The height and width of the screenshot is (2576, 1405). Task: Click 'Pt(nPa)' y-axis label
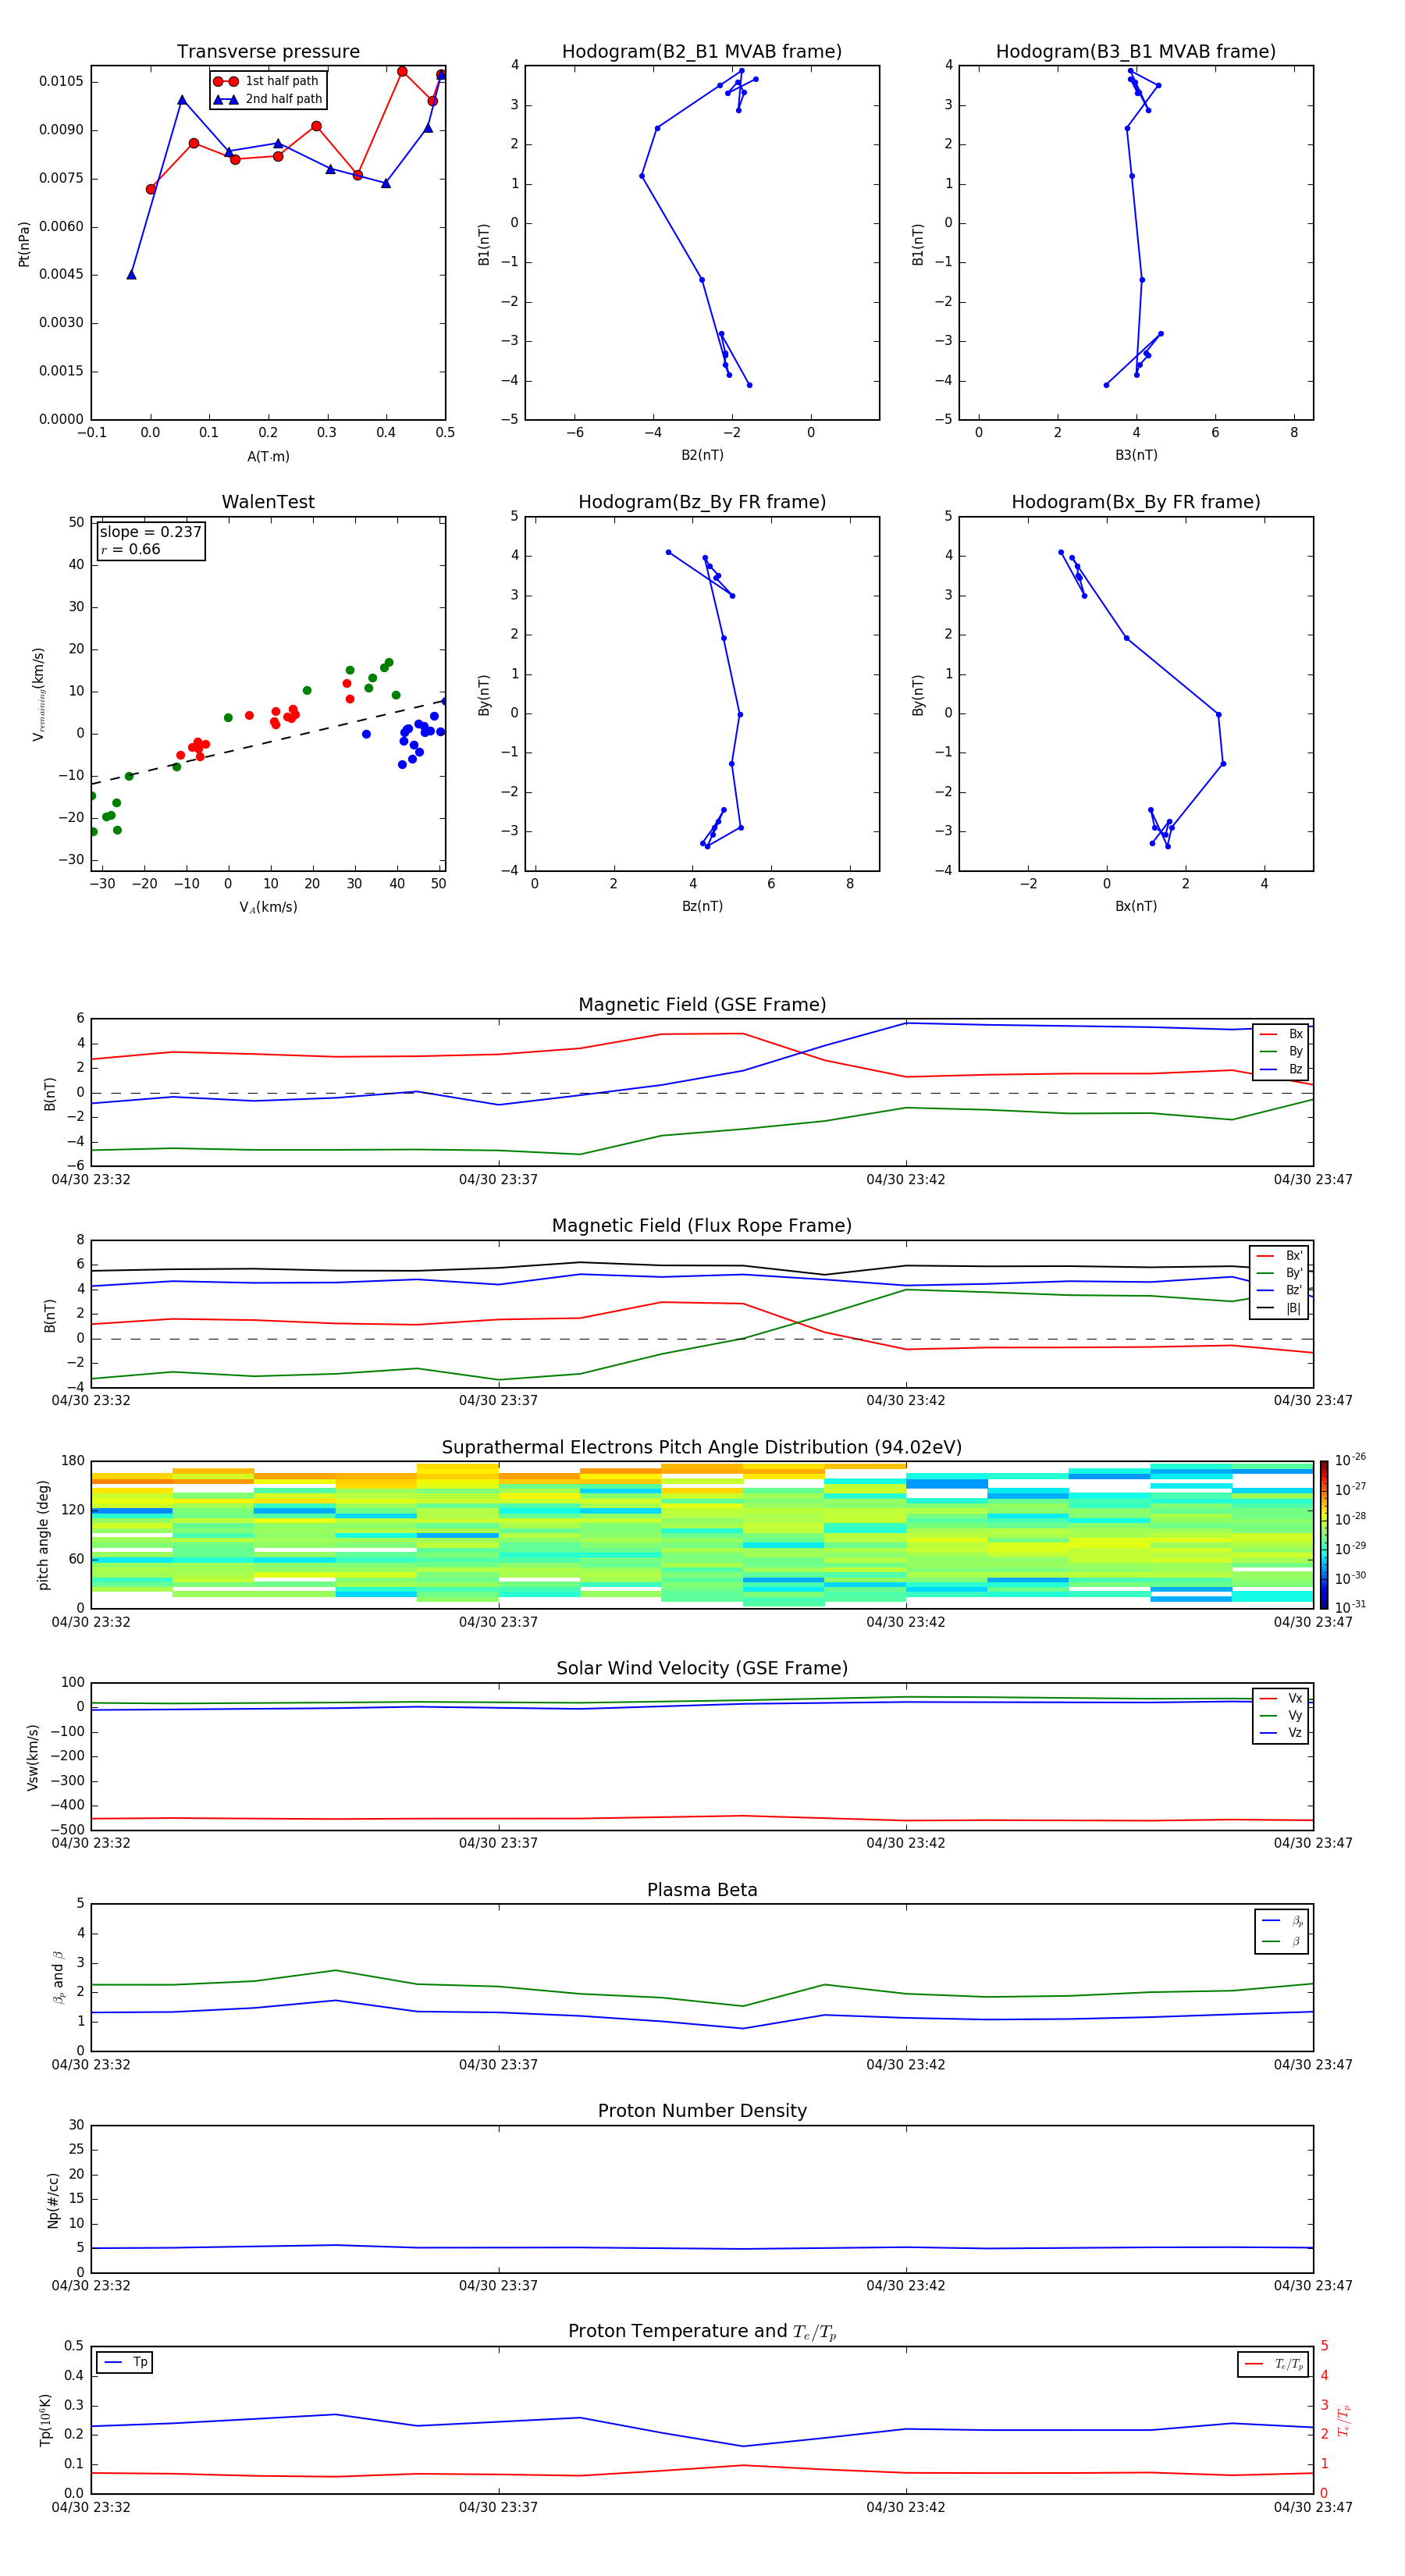24,243
